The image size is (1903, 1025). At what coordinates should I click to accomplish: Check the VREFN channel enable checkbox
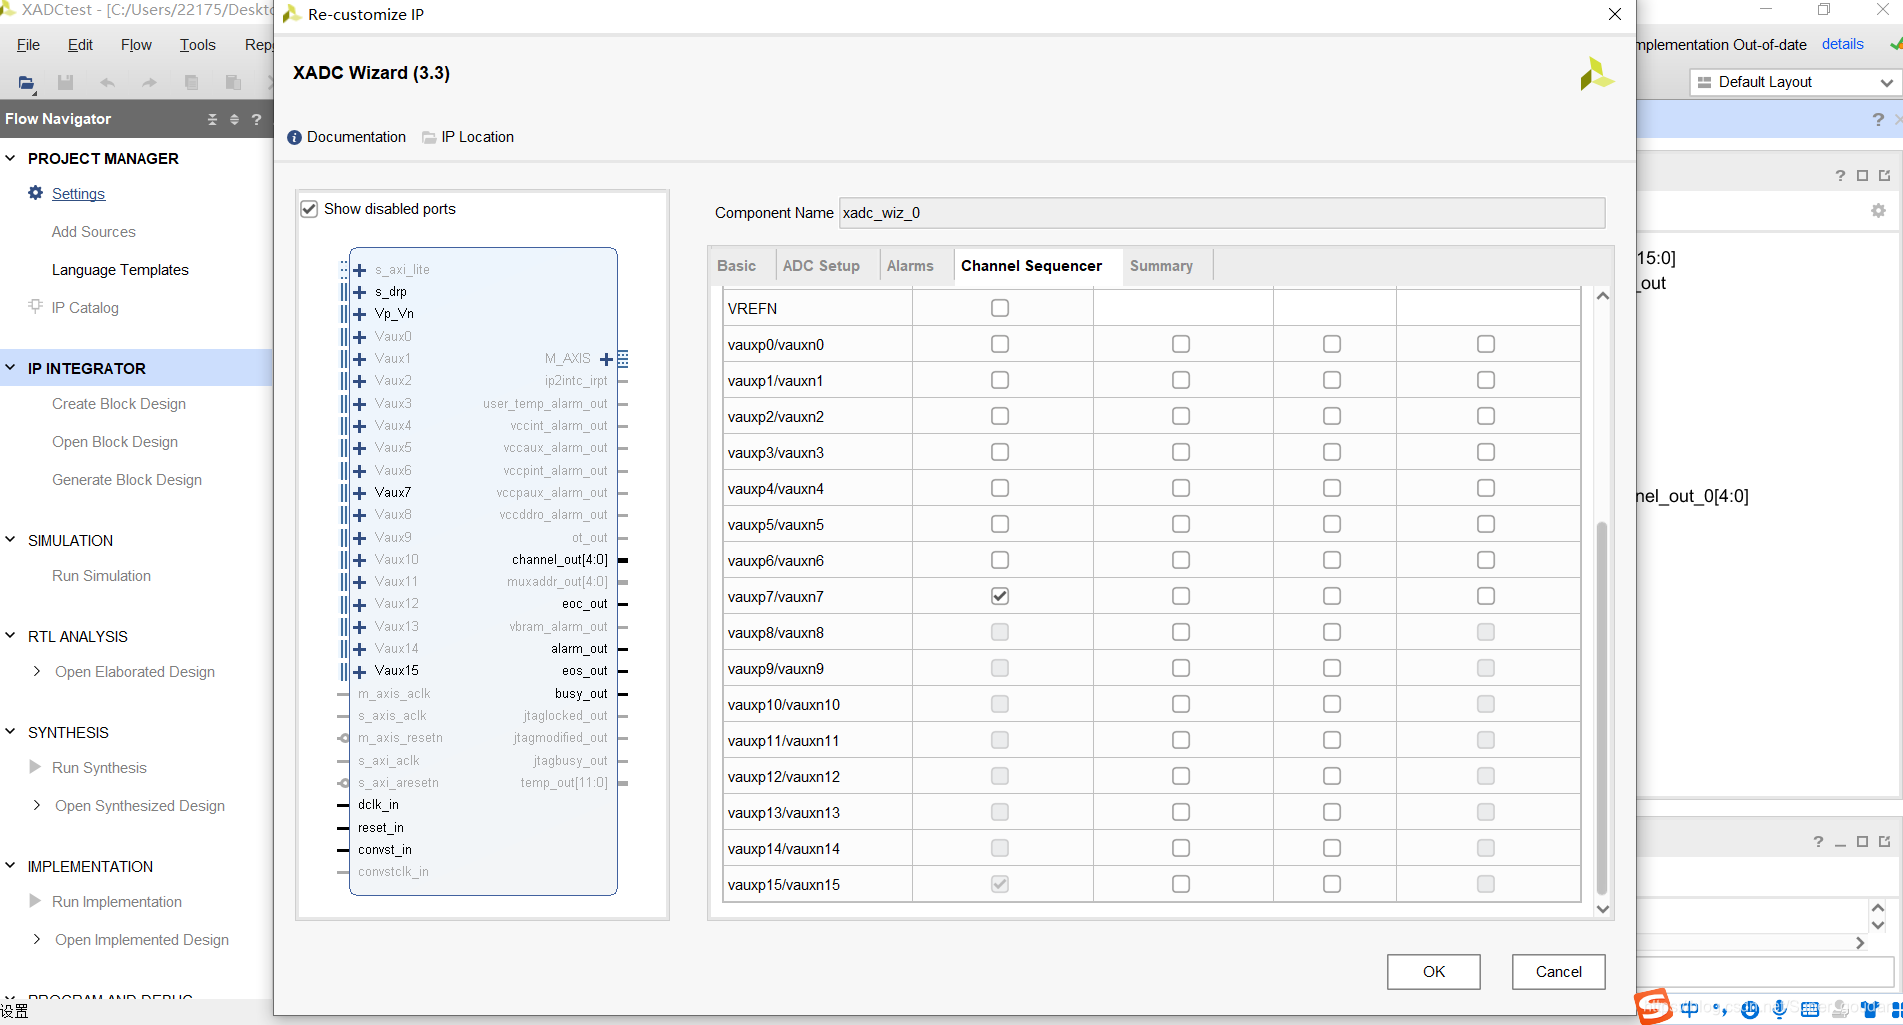point(1000,308)
